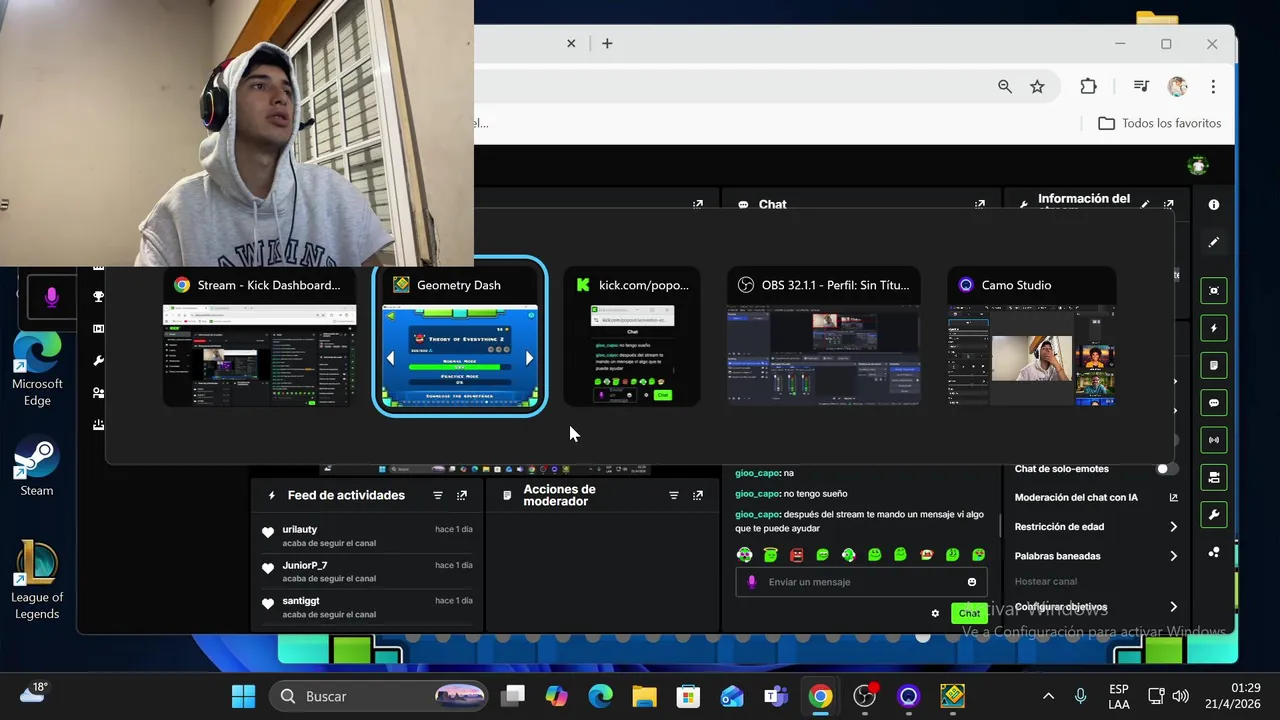Click chat bubble icon in right sidebar
This screenshot has height=720, width=1280.
point(1214,403)
